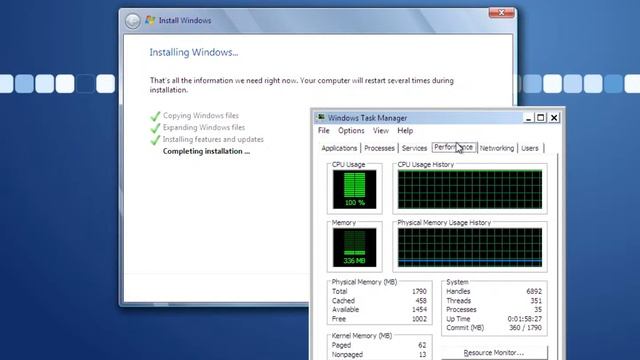Click the CPU Usage gauge showing 100 %
The image size is (640, 360).
[354, 189]
